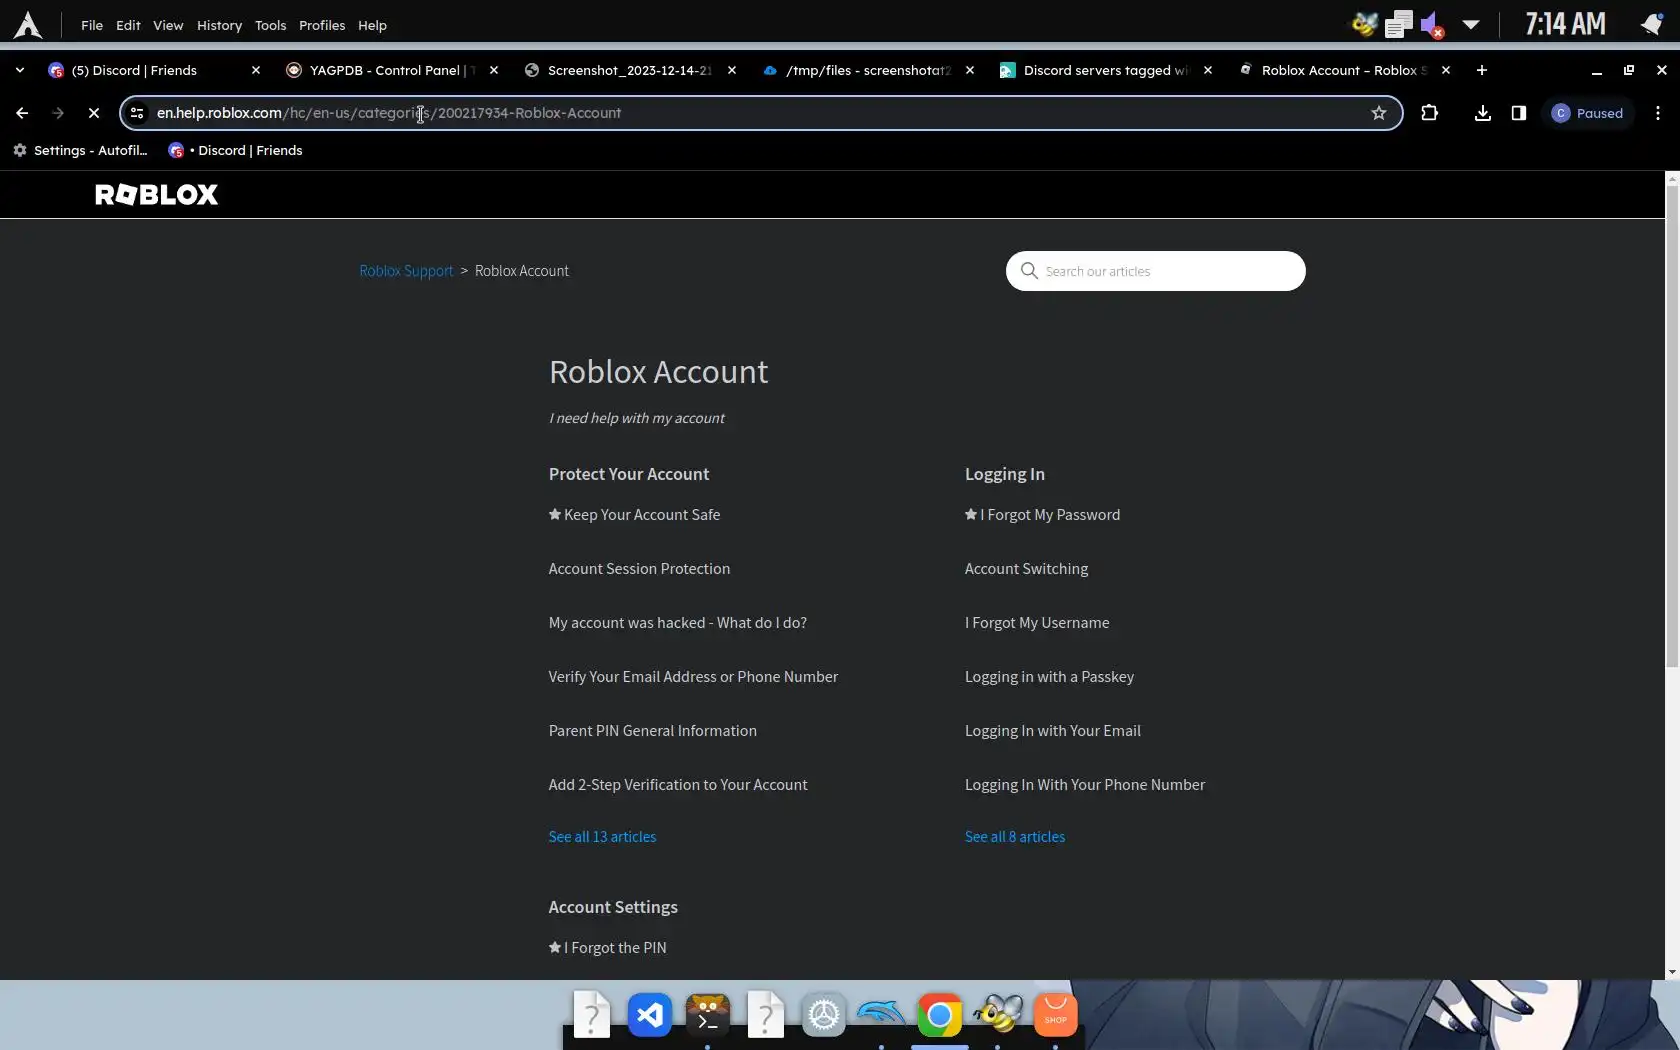Go back to the previous page
Viewport: 1680px width, 1050px height.
click(22, 113)
